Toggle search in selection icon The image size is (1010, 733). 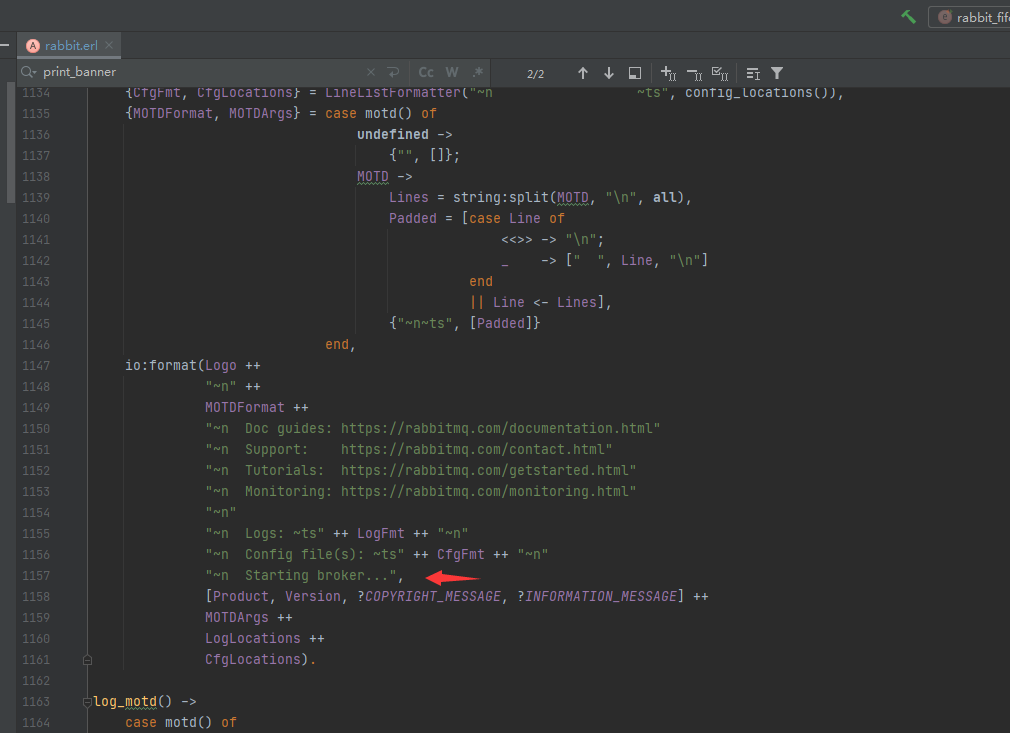(x=752, y=73)
